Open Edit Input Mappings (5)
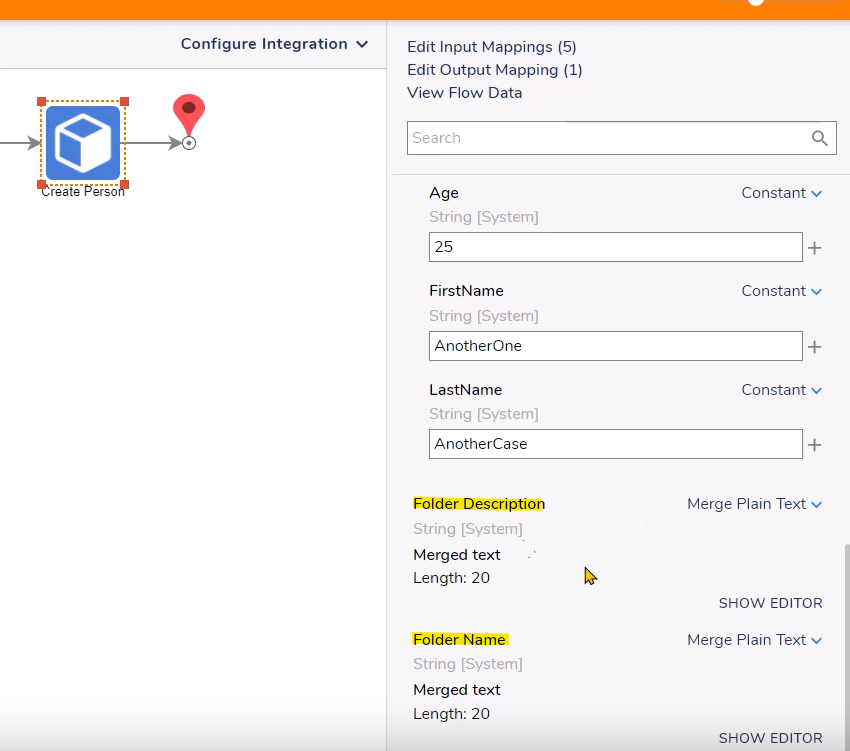 tap(492, 47)
